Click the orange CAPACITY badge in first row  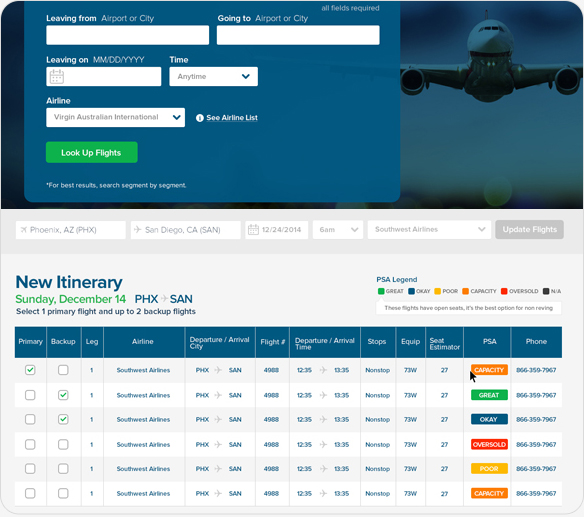(x=489, y=370)
